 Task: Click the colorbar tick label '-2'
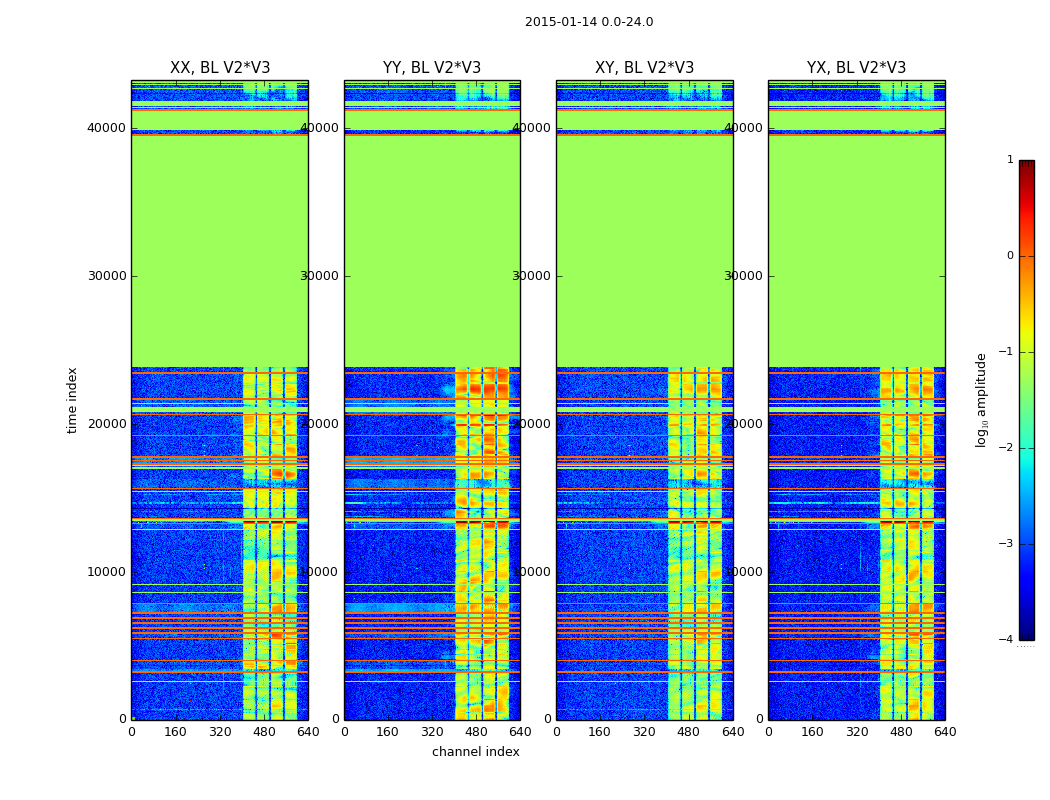[x=1006, y=448]
